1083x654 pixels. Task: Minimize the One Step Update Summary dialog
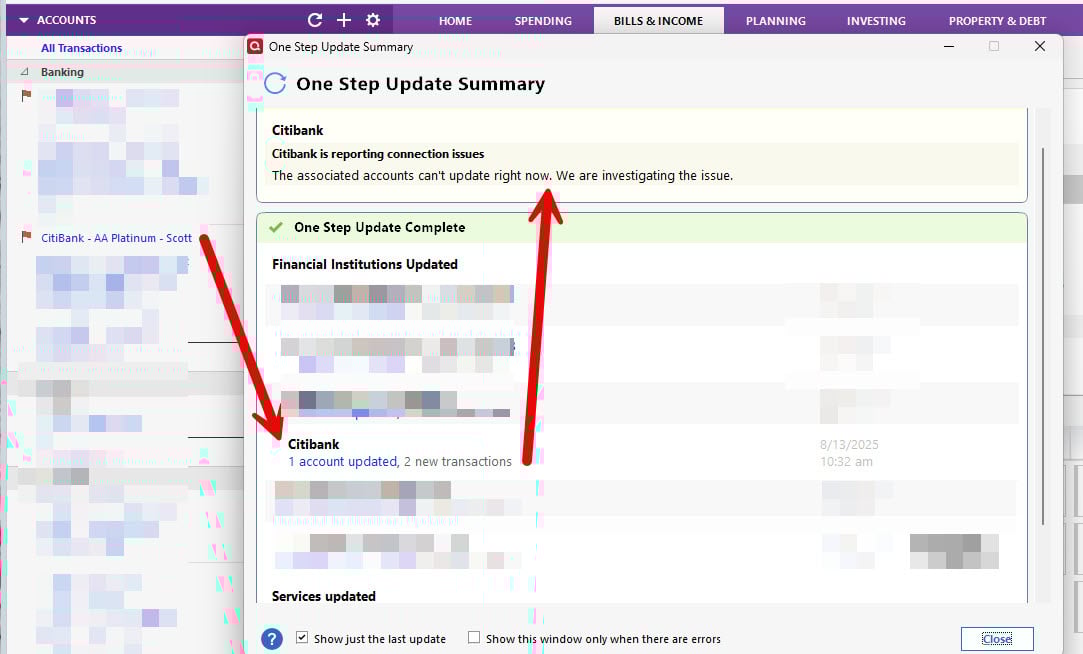coord(949,46)
